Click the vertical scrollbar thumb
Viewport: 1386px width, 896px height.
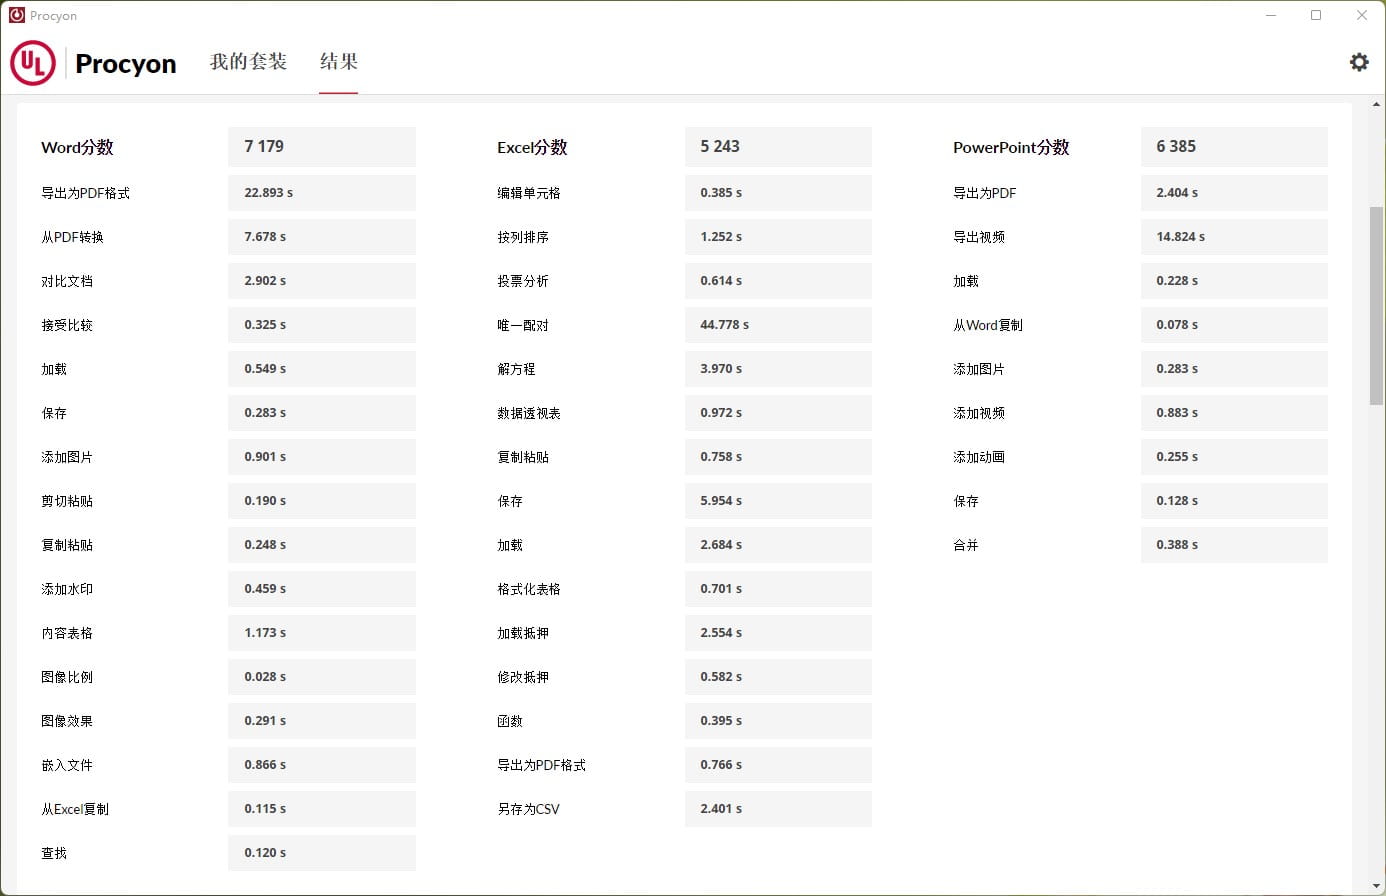[1377, 305]
